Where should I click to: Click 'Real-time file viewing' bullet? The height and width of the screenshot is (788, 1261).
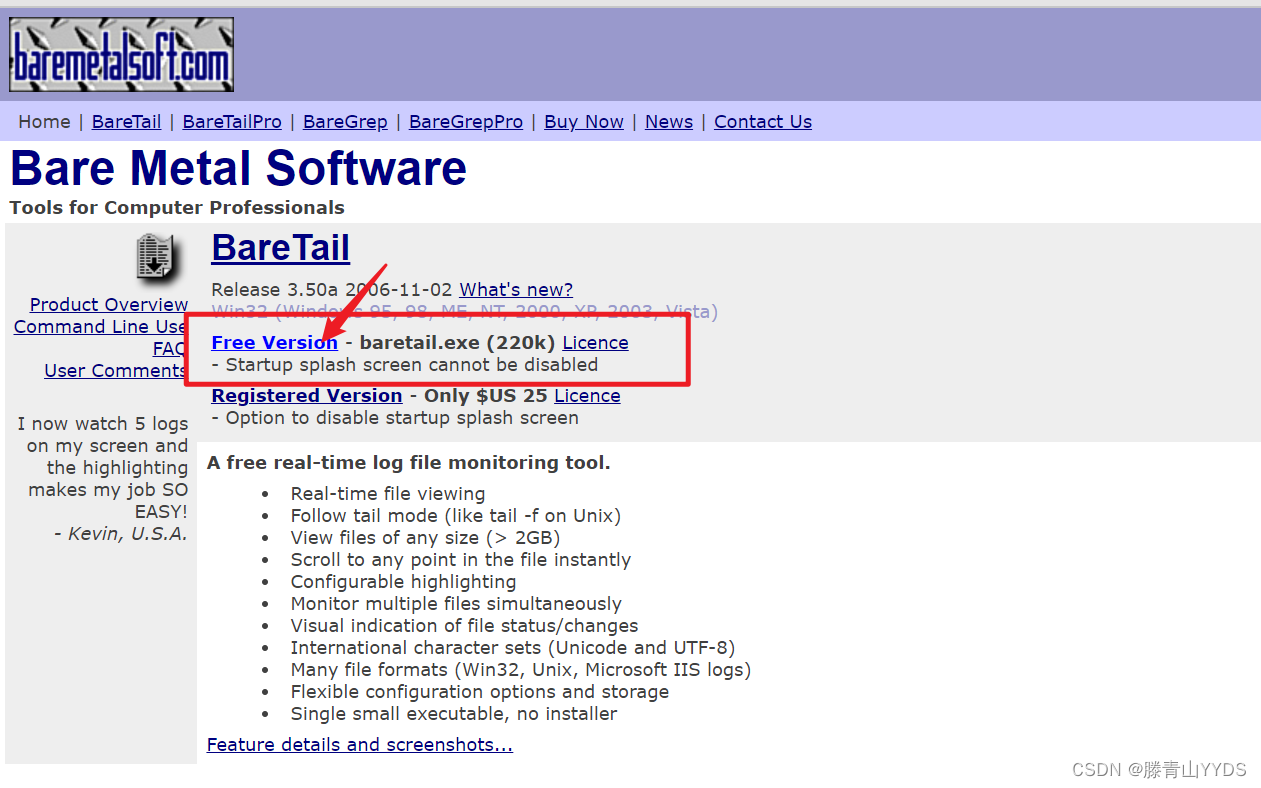(x=388, y=494)
